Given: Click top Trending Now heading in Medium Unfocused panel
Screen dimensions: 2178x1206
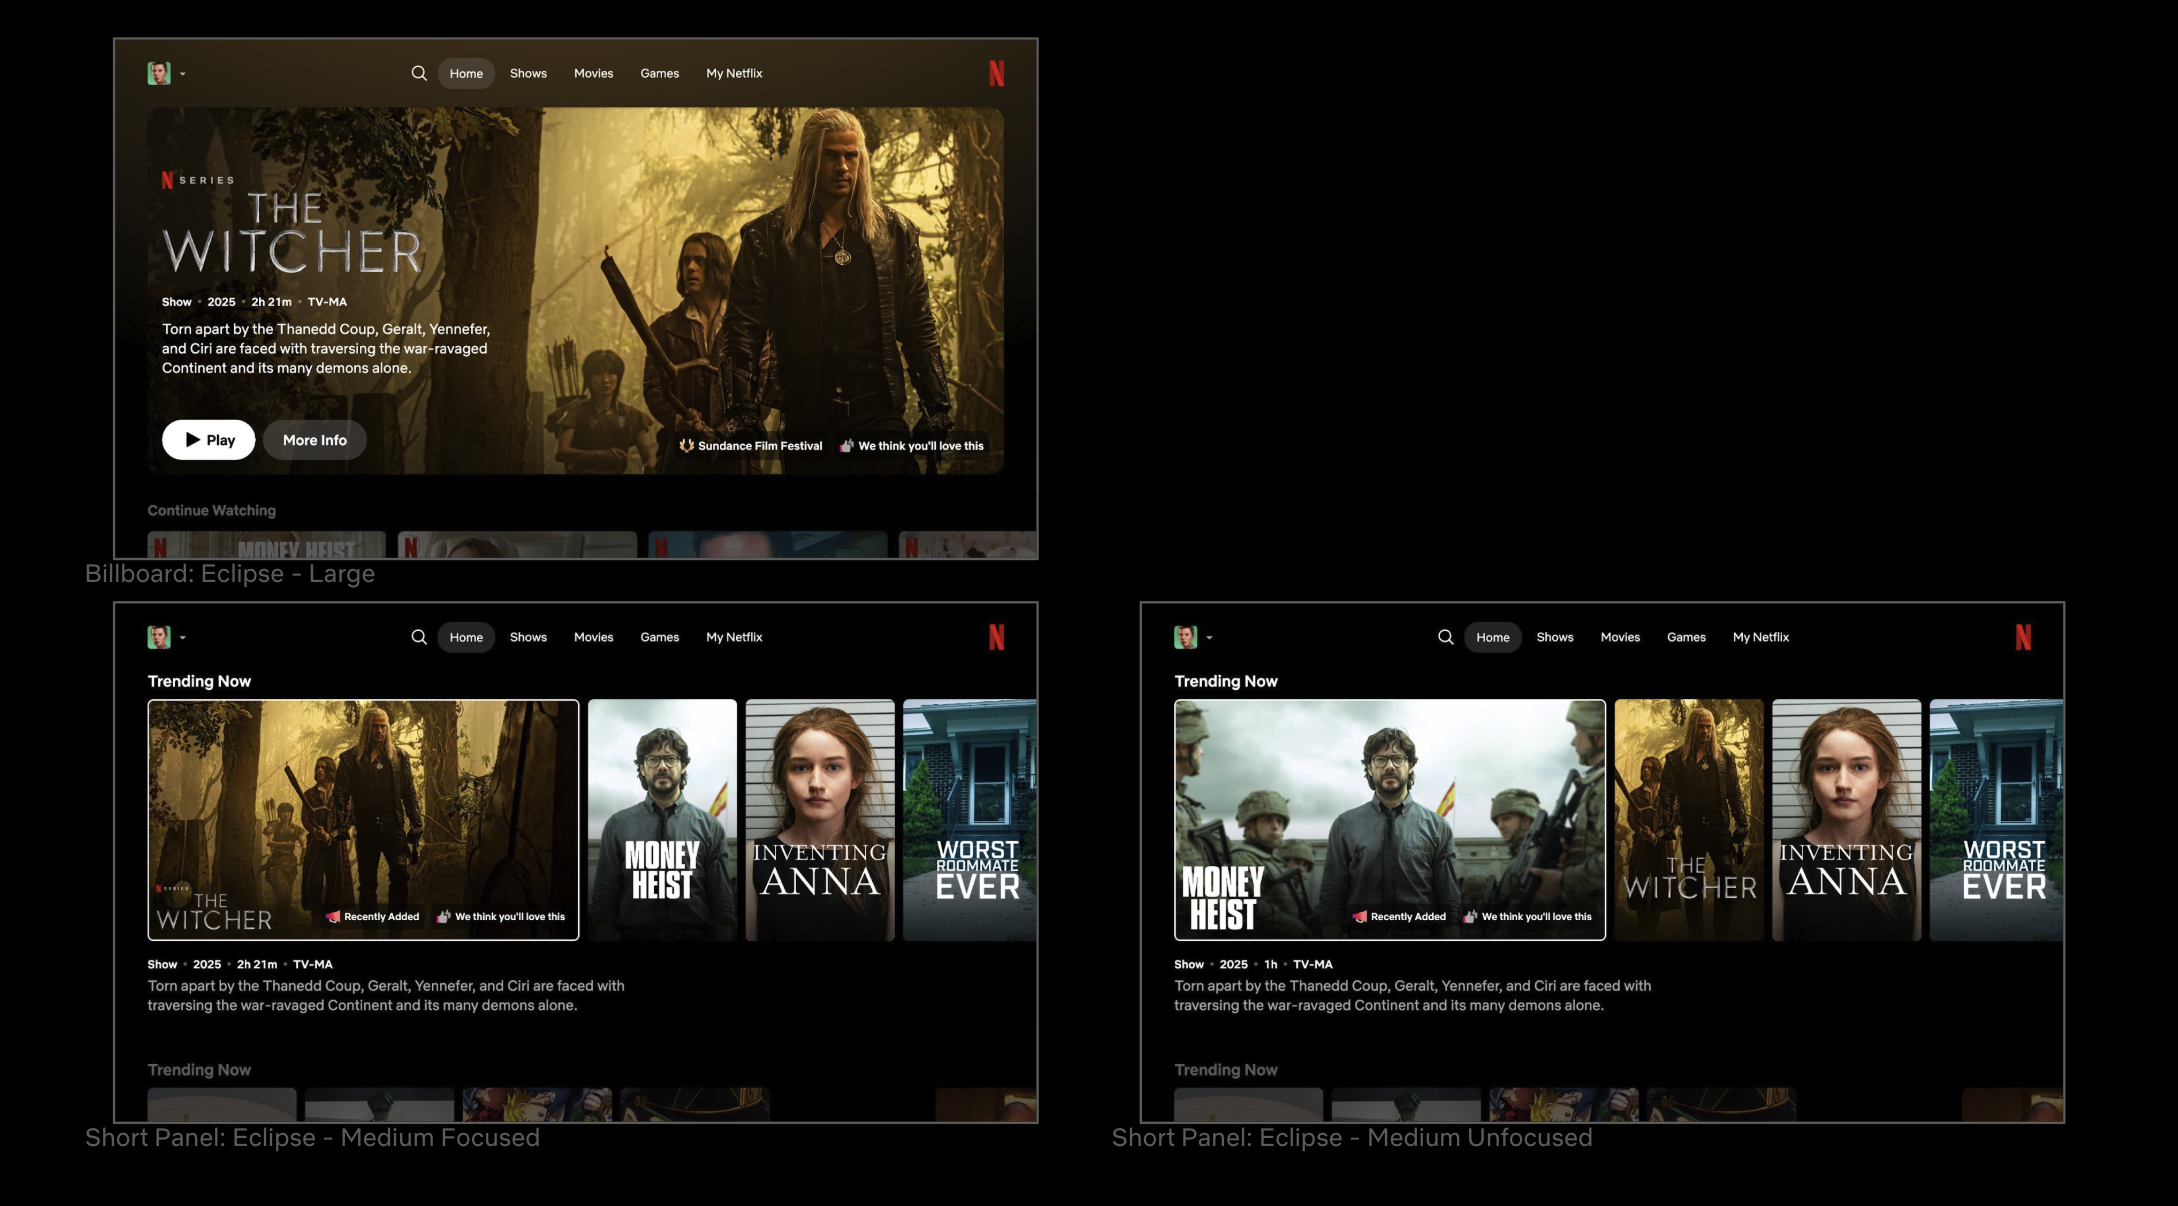Looking at the screenshot, I should coord(1226,681).
